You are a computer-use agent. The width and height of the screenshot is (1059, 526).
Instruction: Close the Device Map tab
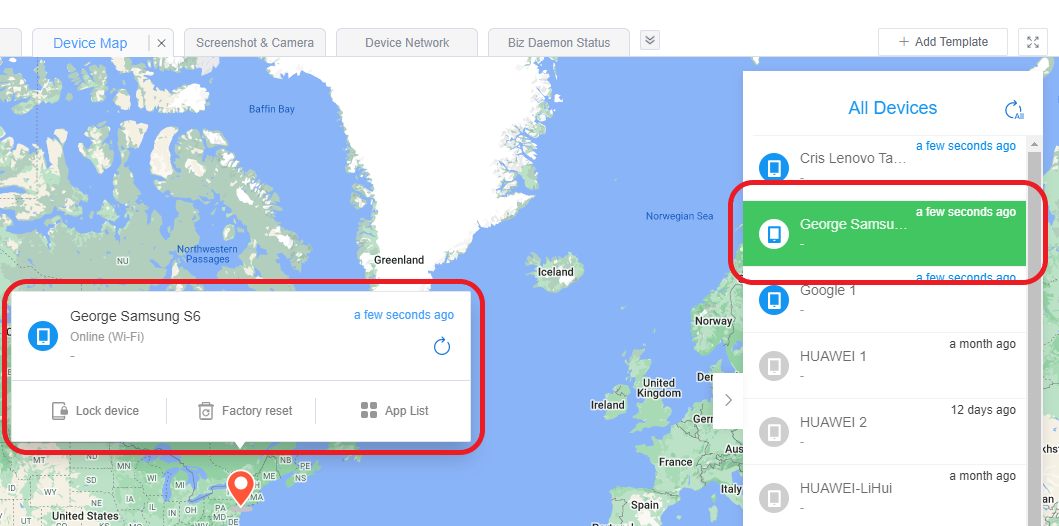[161, 43]
